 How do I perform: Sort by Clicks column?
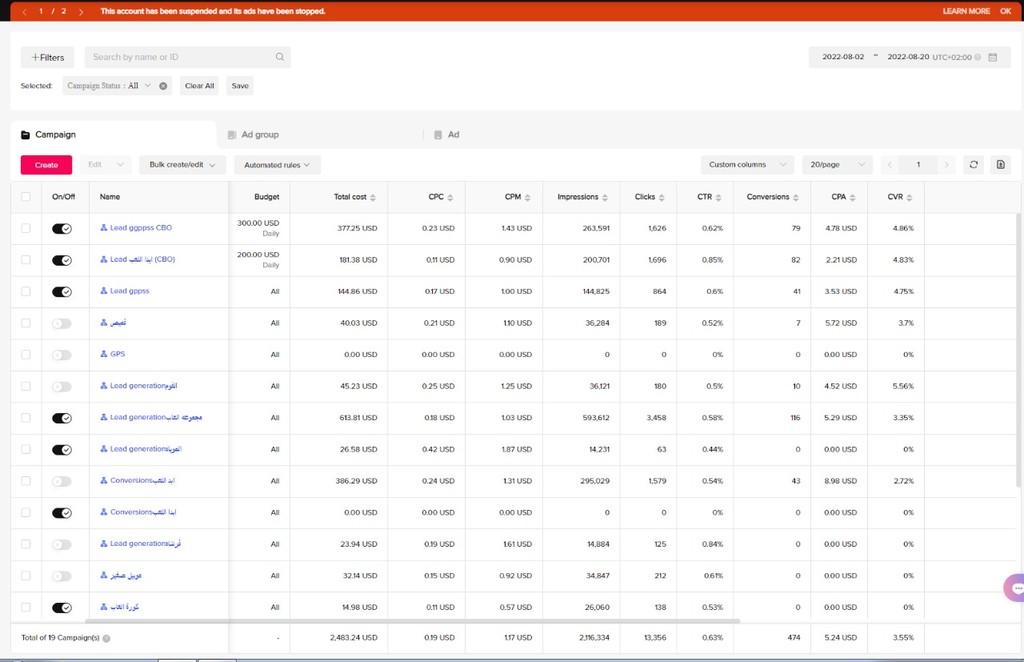point(662,197)
